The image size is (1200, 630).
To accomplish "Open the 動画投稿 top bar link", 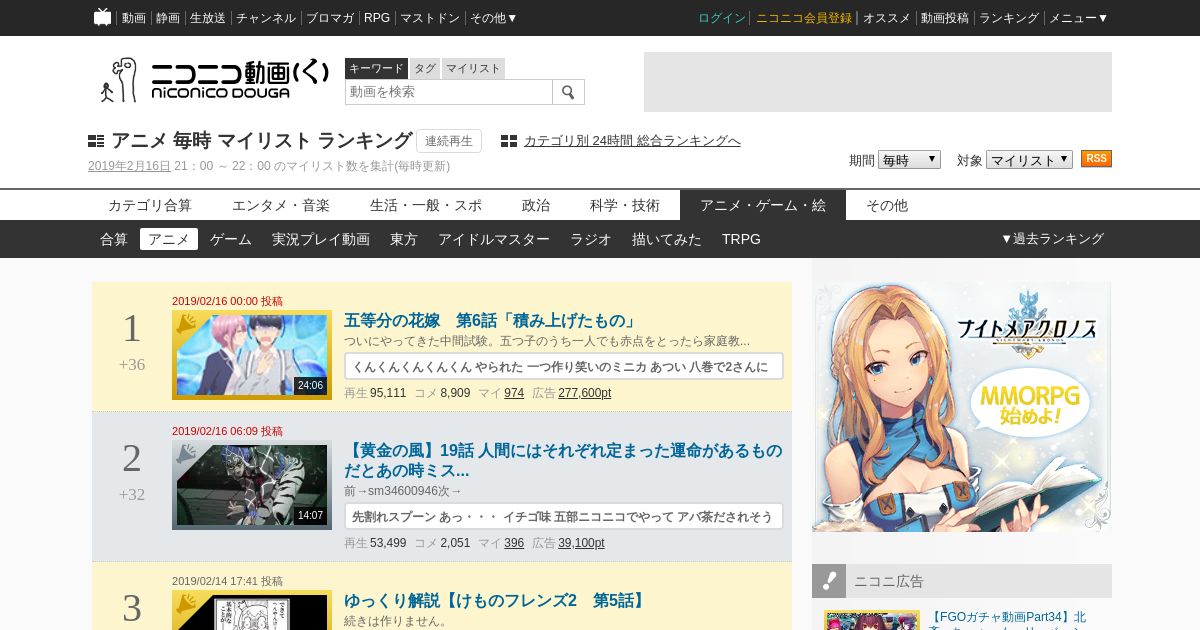I will tap(945, 18).
